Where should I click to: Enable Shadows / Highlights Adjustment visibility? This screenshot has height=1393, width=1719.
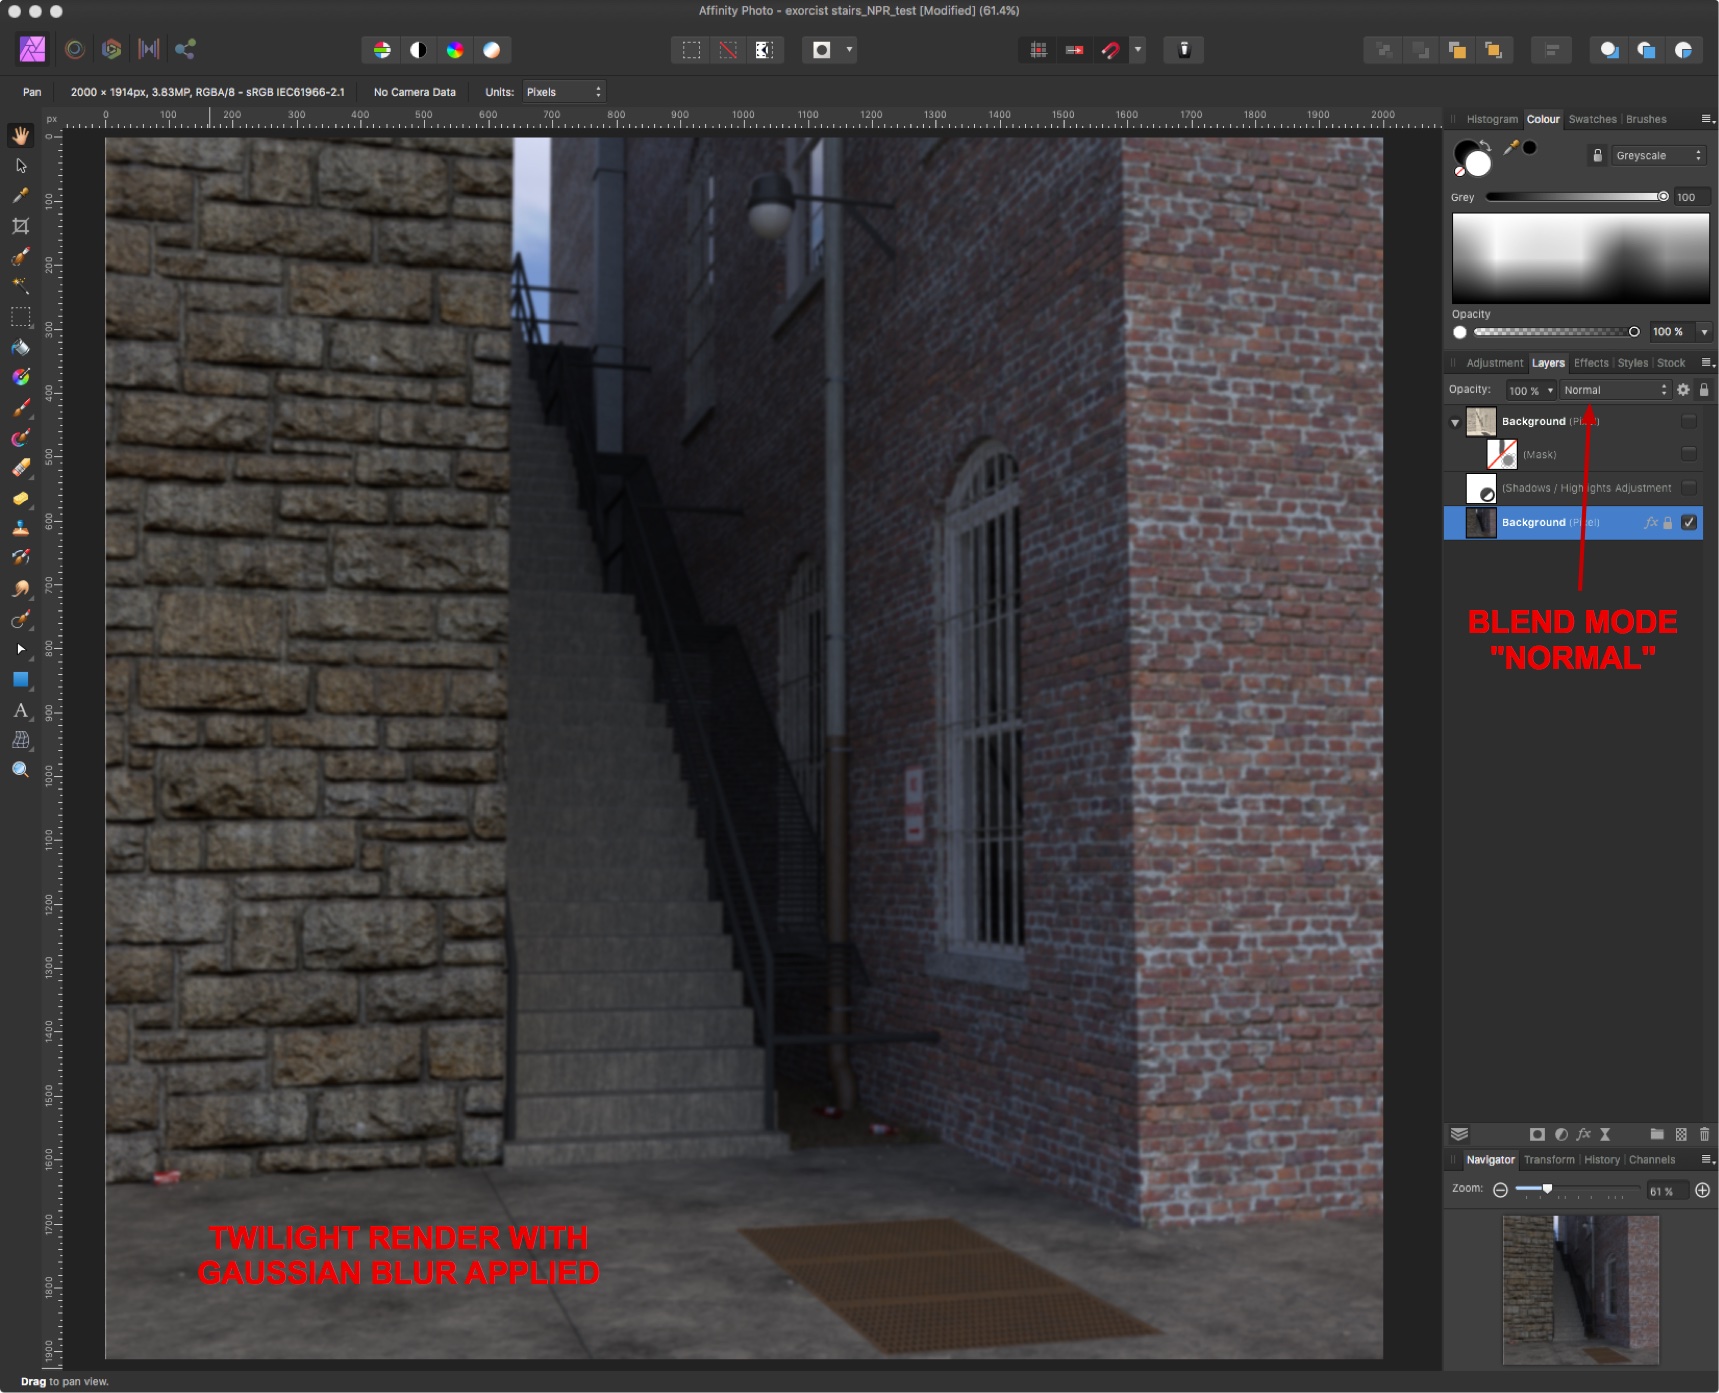1689,488
